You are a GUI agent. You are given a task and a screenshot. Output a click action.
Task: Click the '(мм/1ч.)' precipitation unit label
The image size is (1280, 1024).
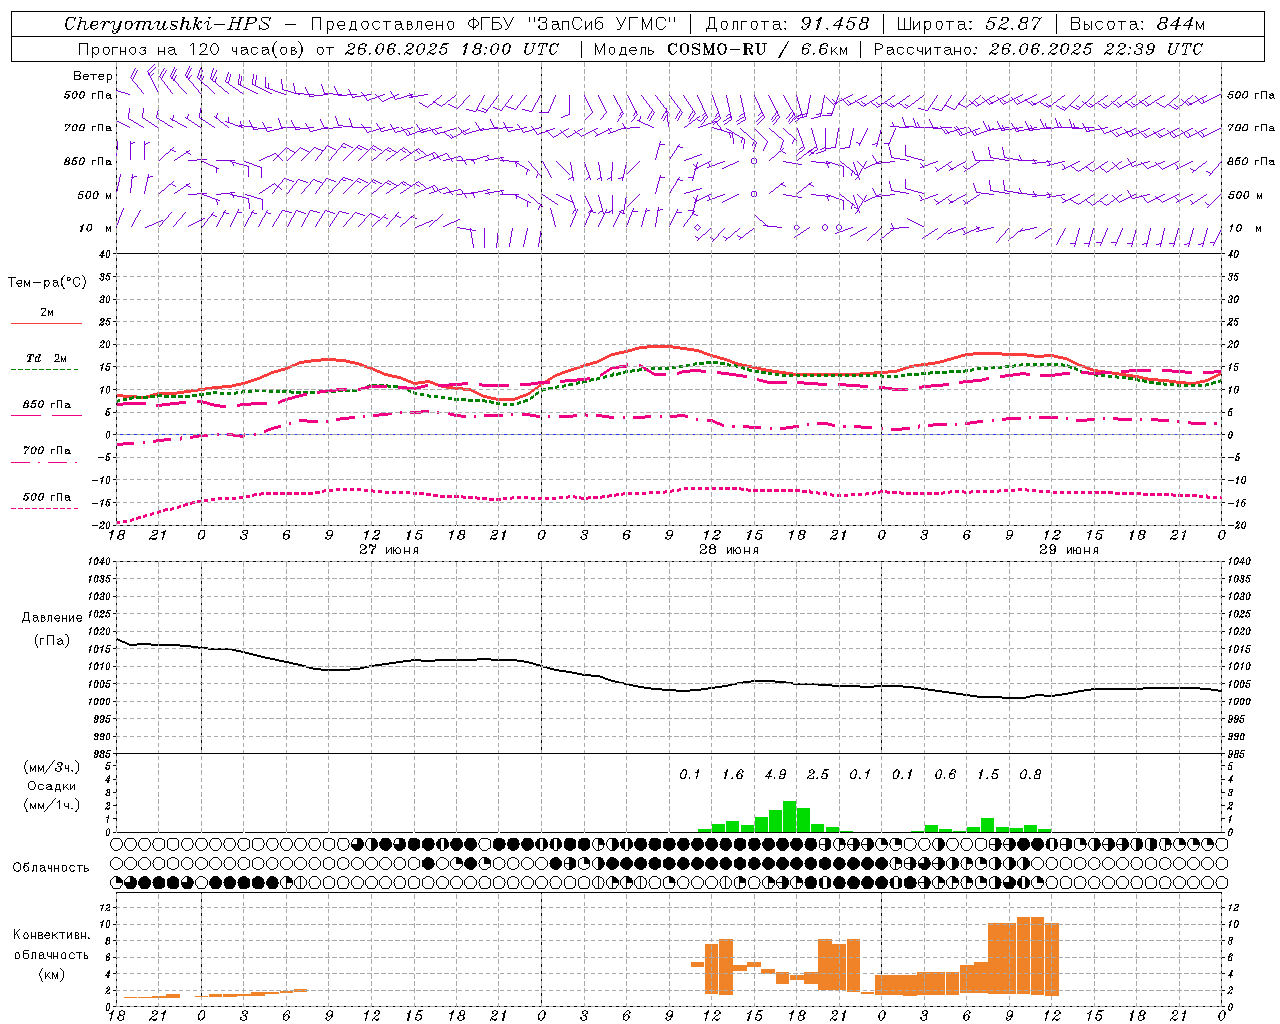pyautogui.click(x=52, y=805)
